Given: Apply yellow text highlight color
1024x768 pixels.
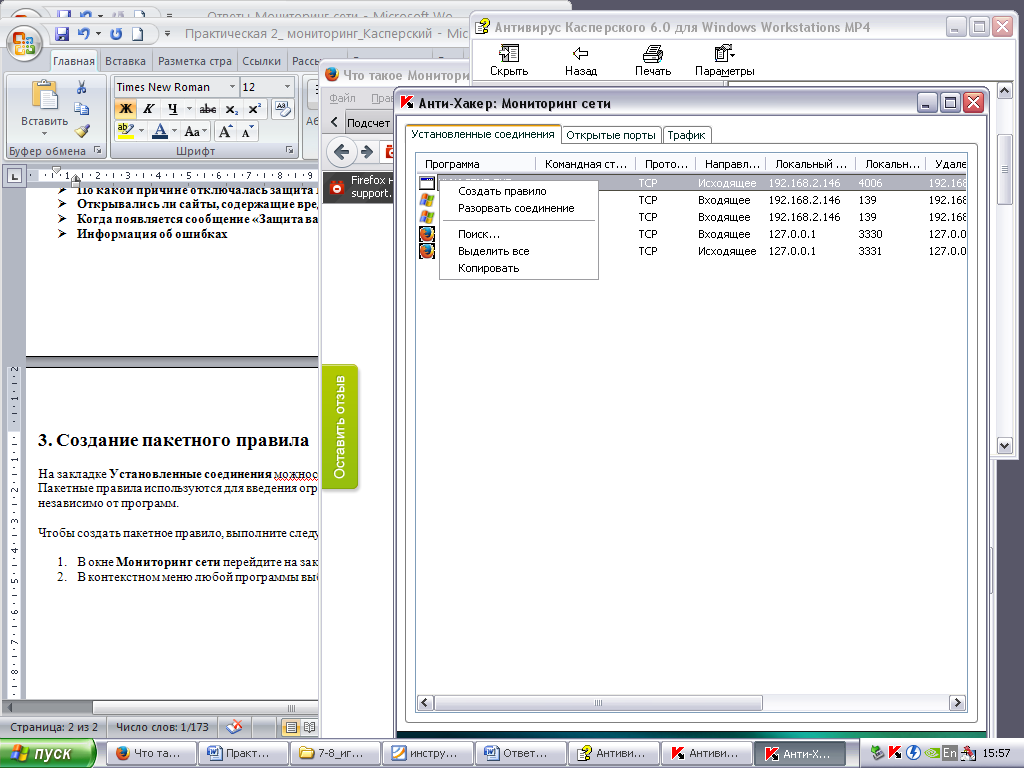Looking at the screenshot, I should tap(125, 131).
